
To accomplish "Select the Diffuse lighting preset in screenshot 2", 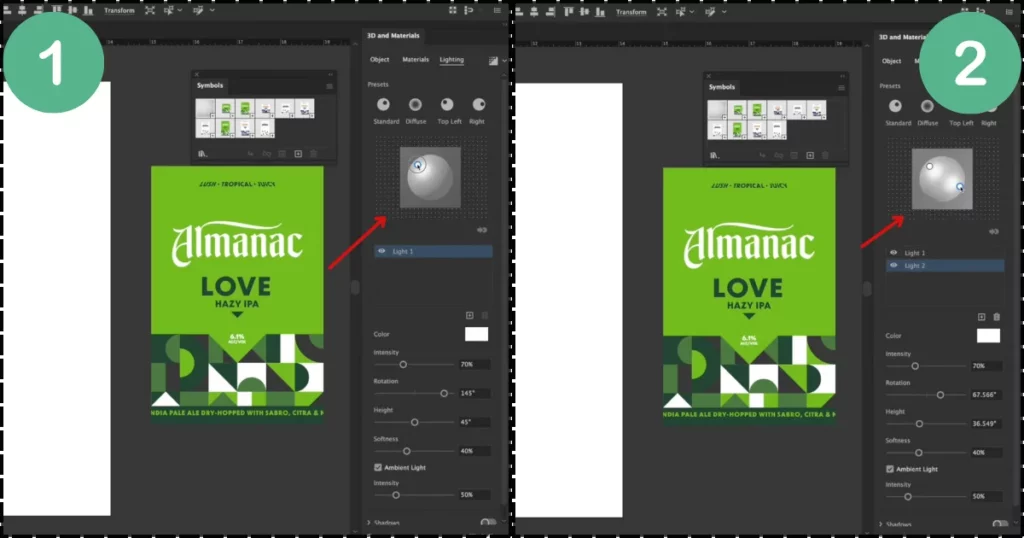I will pos(927,106).
